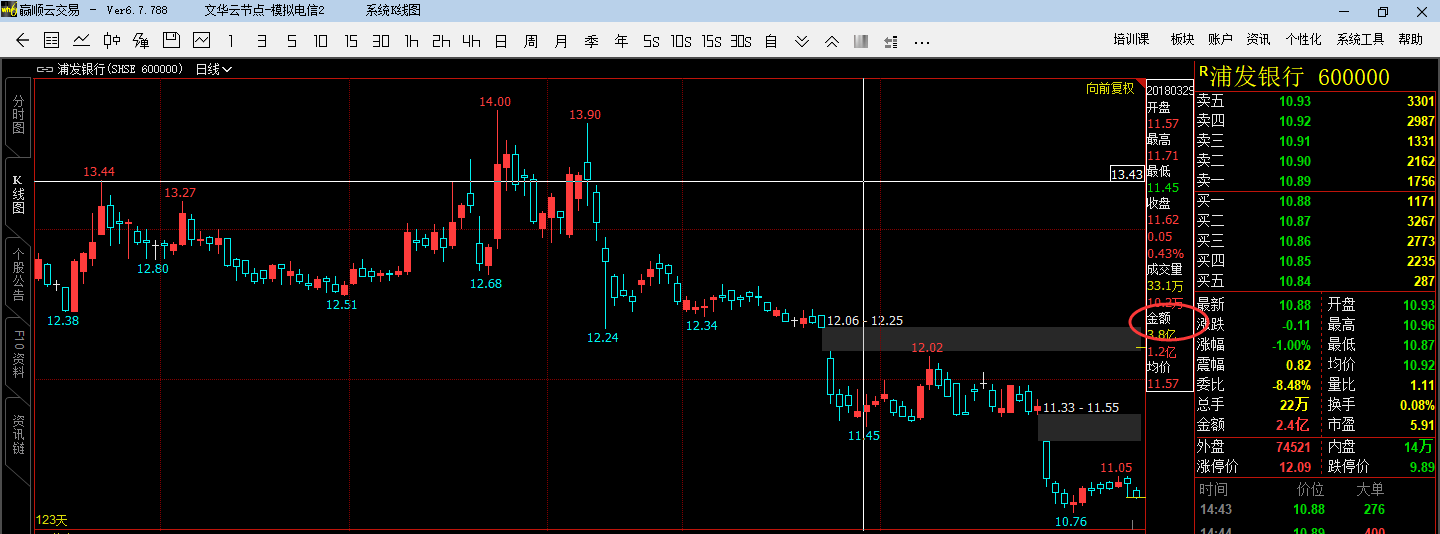This screenshot has height=534, width=1440.
Task: Open the 日线 period dropdown
Action: click(214, 70)
